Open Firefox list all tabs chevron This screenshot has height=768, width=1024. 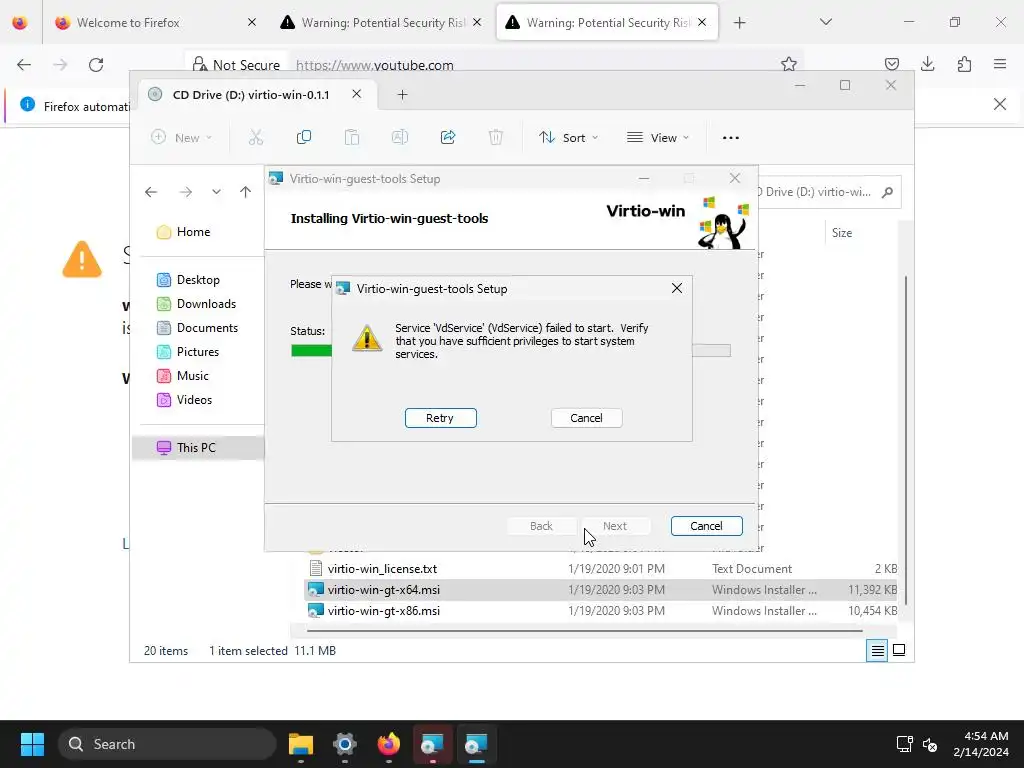[825, 22]
